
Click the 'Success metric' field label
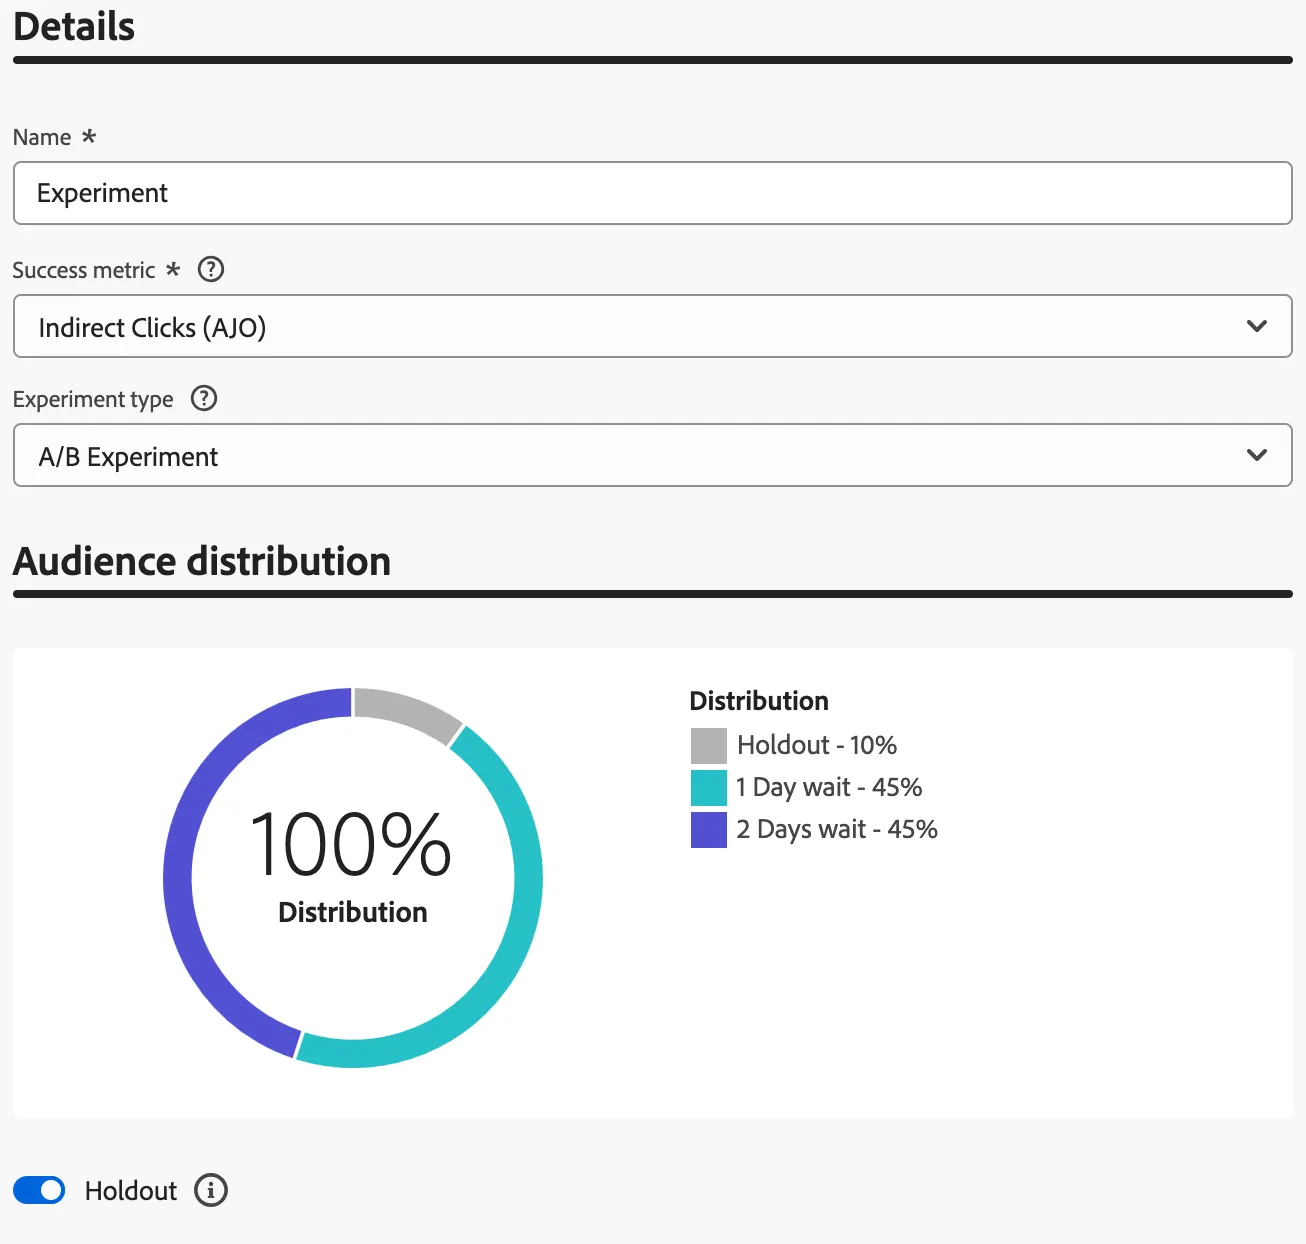(84, 270)
